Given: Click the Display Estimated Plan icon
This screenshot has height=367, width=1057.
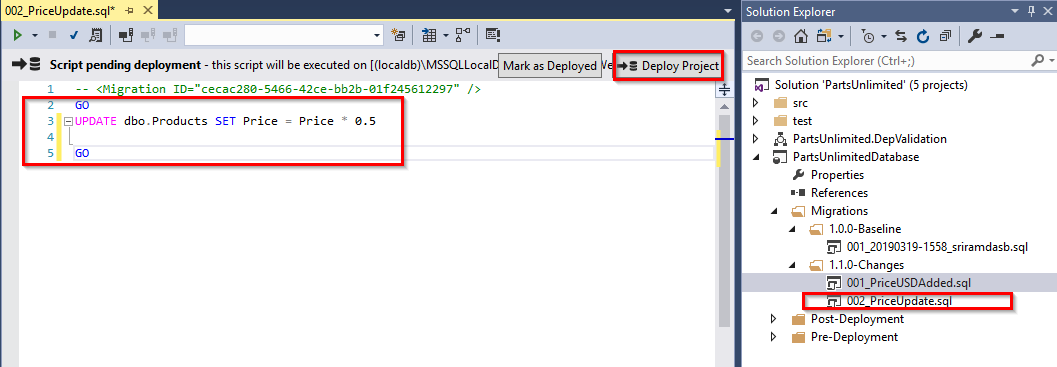Looking at the screenshot, I should click(95, 34).
